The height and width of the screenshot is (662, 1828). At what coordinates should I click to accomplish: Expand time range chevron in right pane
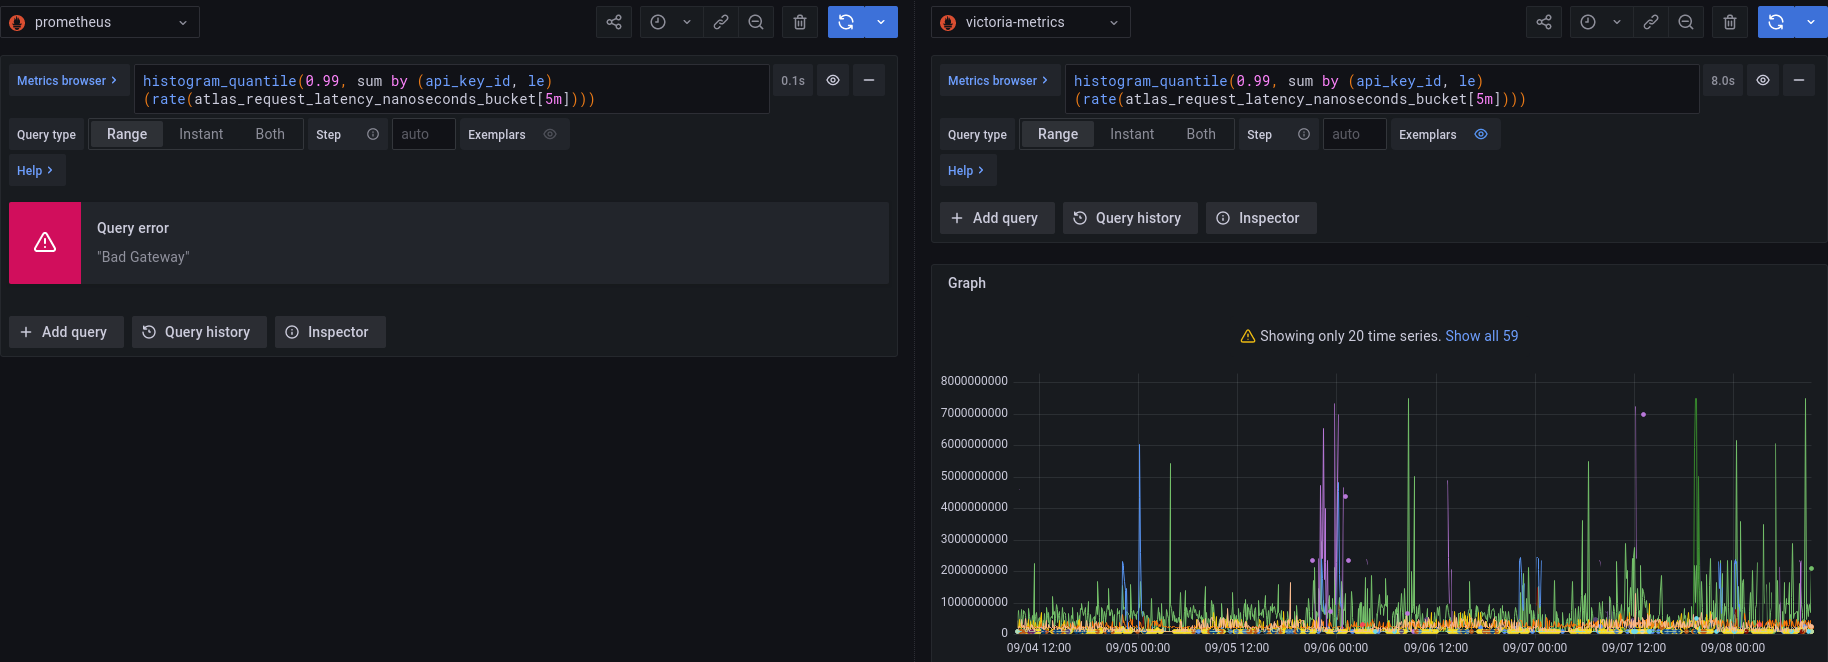pos(1617,22)
